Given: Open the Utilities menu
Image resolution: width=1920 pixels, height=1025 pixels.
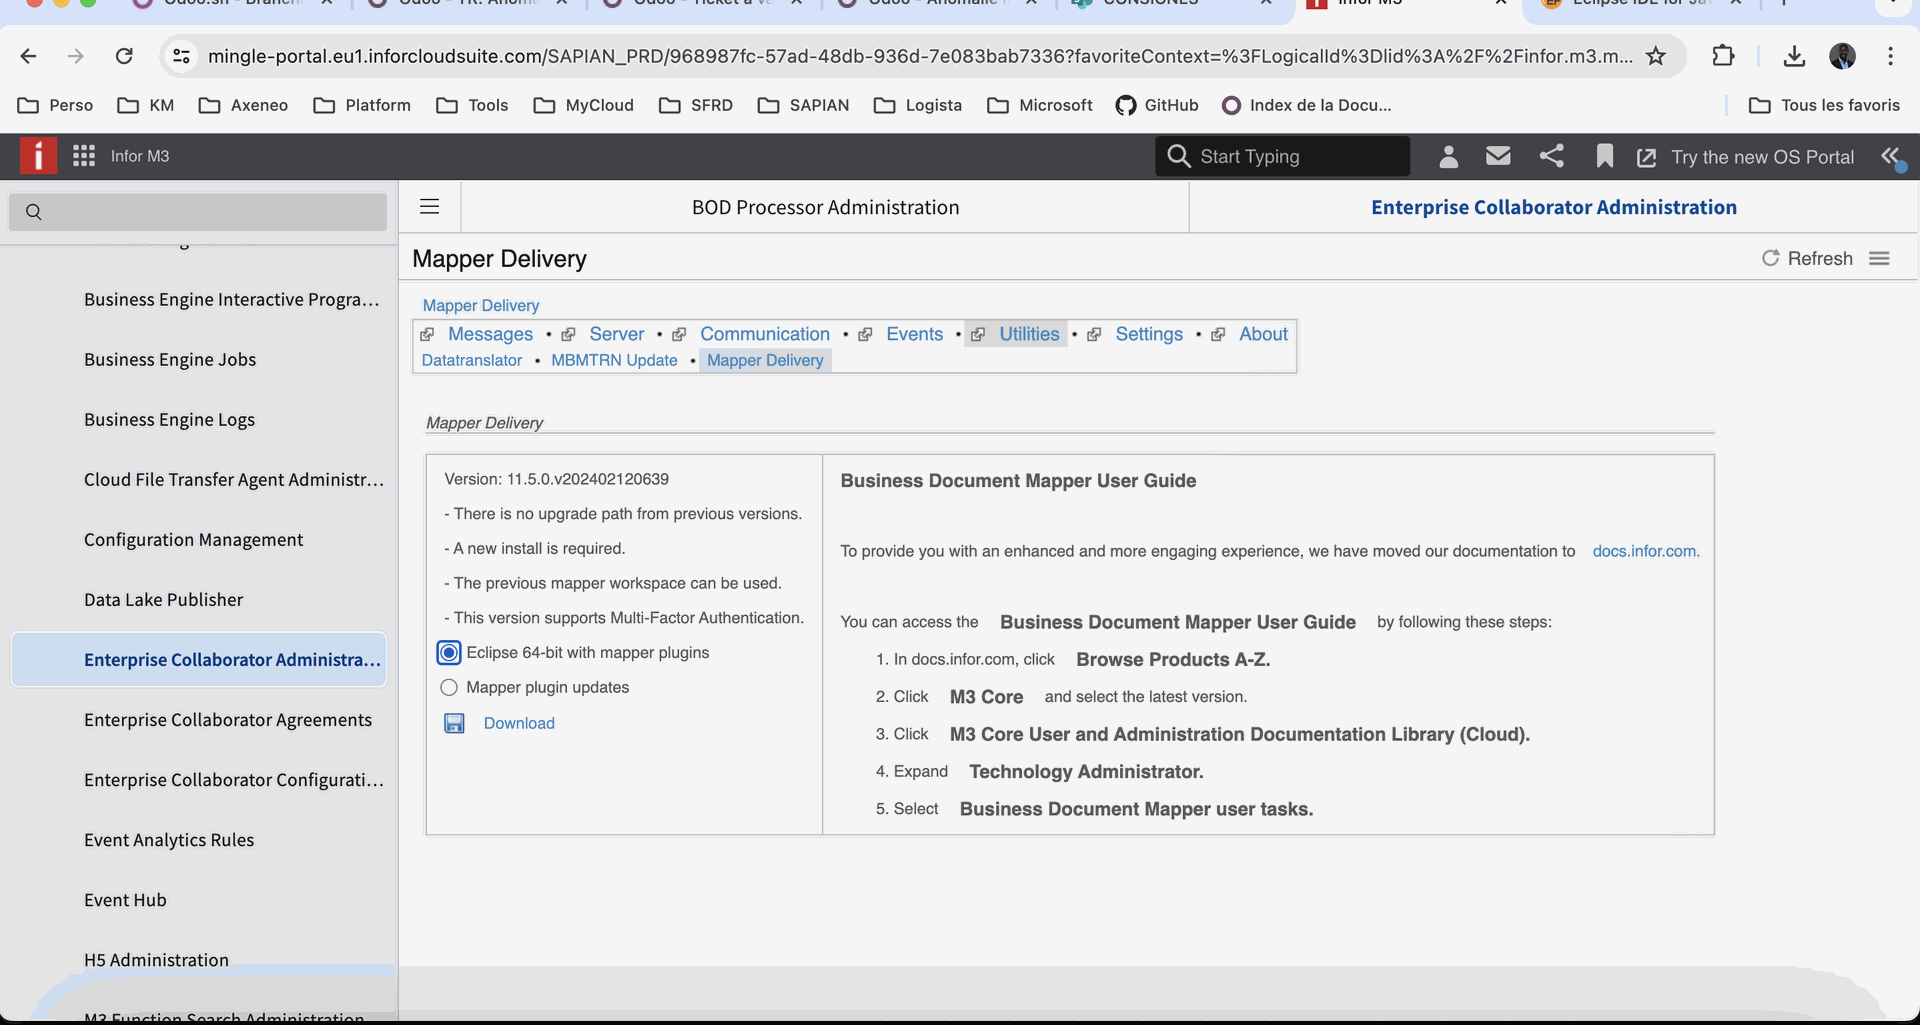Looking at the screenshot, I should point(1029,334).
